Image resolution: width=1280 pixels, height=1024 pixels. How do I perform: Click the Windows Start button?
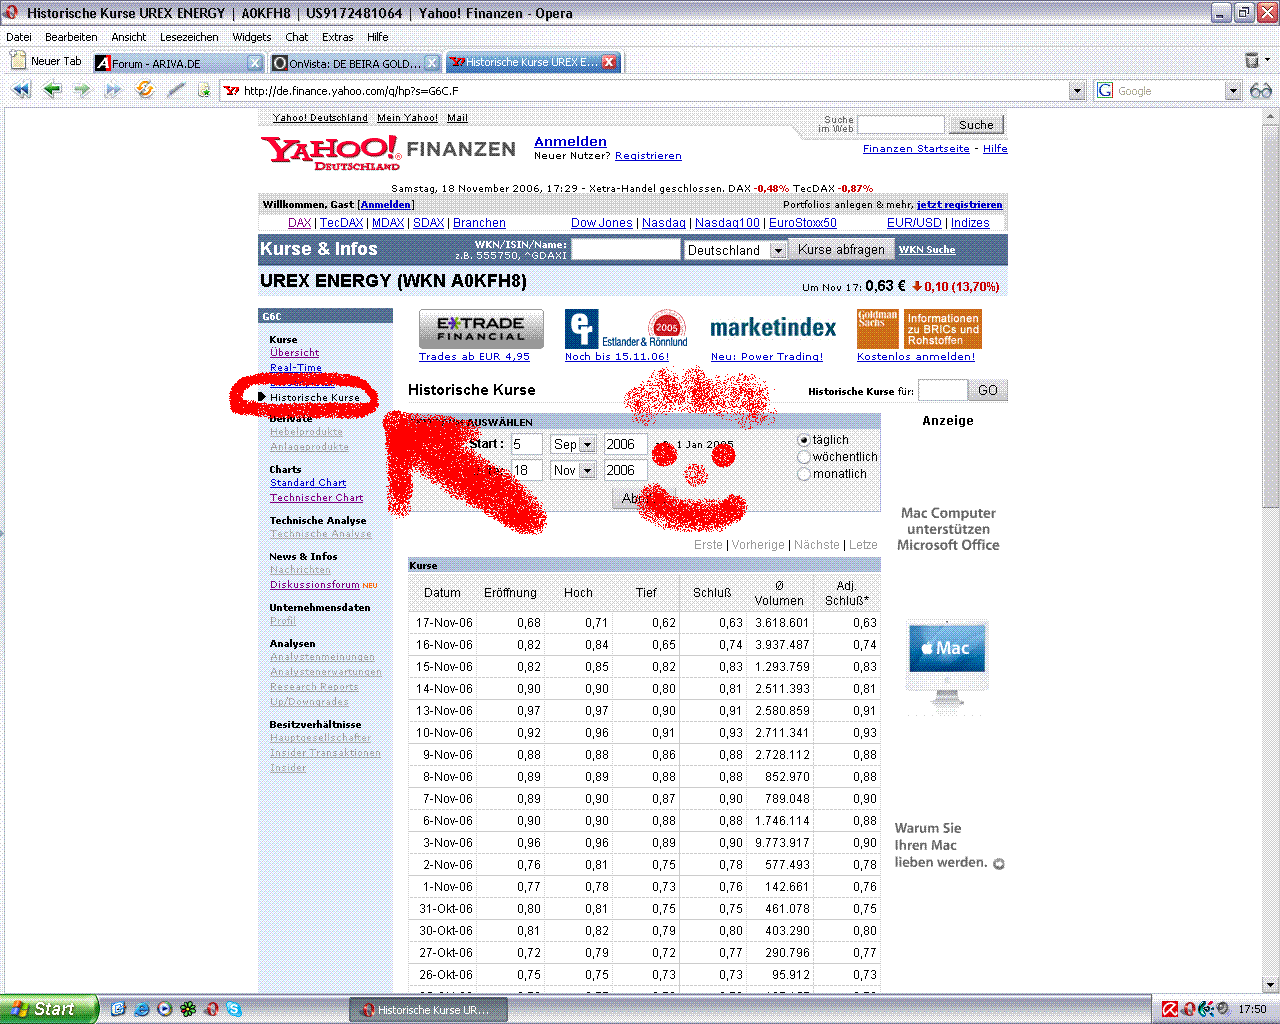coord(49,1009)
